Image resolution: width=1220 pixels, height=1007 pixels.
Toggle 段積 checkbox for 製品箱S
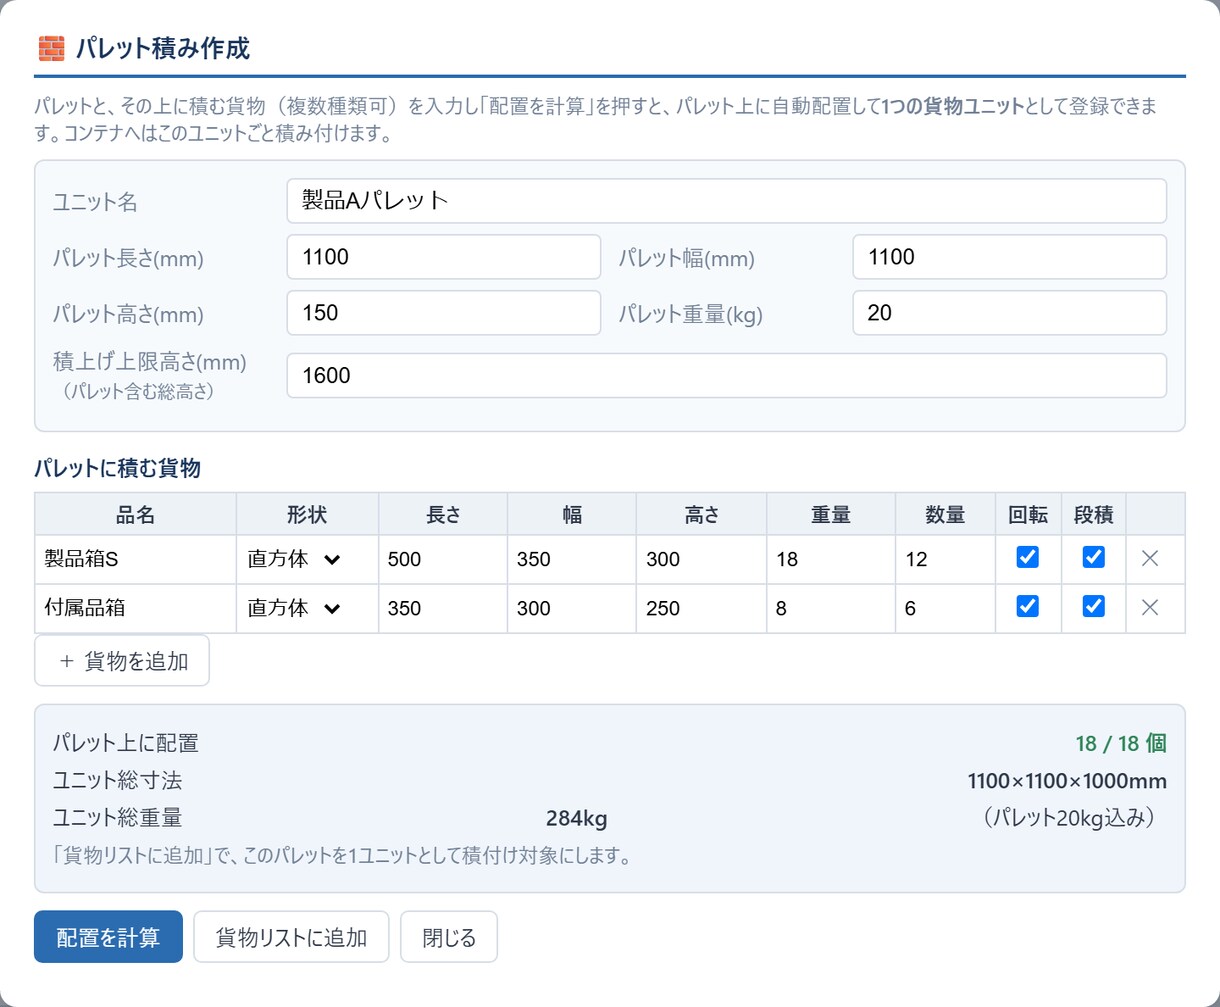(x=1093, y=558)
